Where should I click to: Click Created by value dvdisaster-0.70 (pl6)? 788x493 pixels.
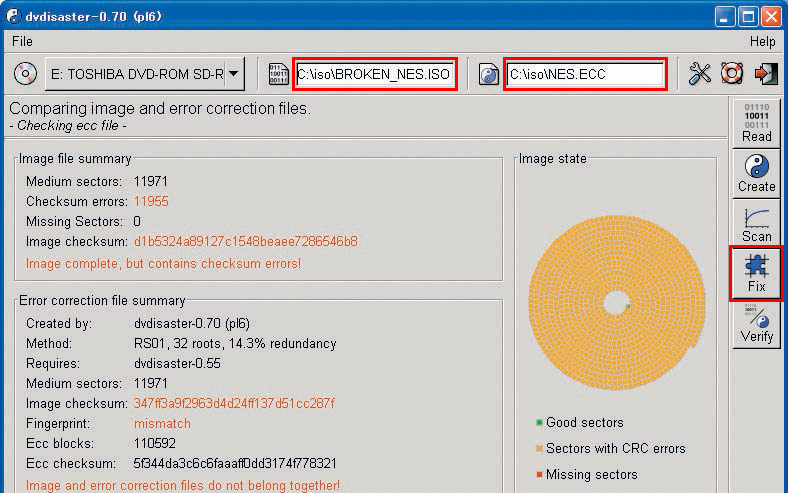pyautogui.click(x=192, y=324)
